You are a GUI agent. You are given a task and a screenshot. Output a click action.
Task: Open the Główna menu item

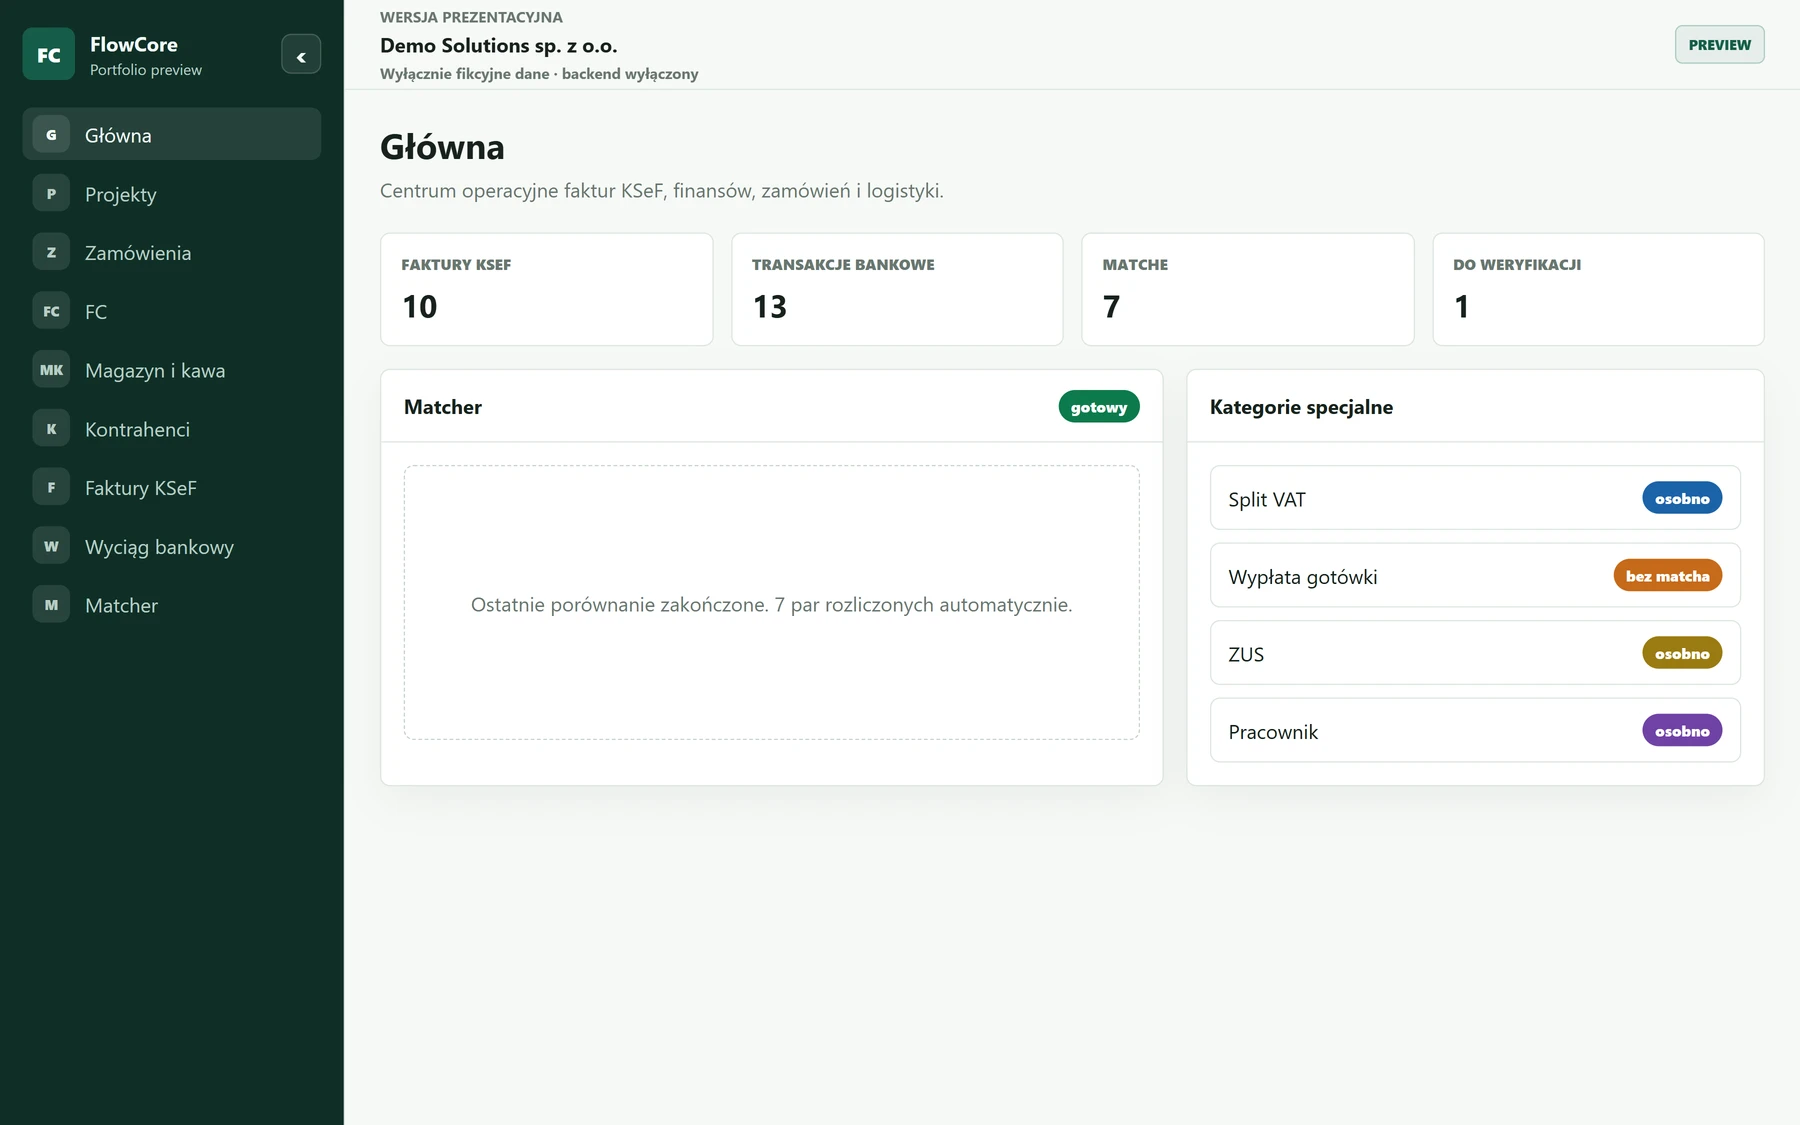[x=172, y=134]
